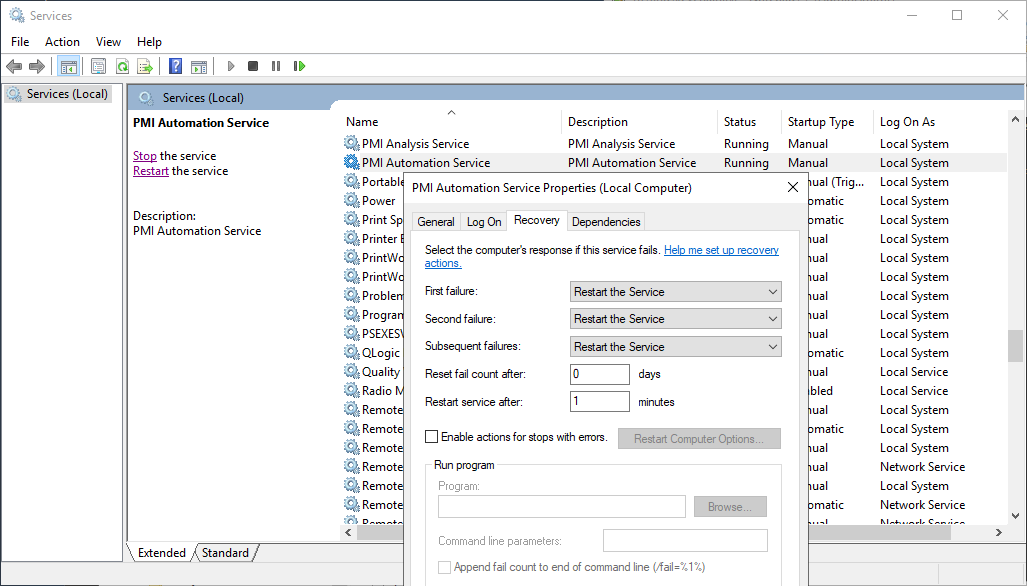Click scroll-down arrow of services list

(x=1015, y=516)
